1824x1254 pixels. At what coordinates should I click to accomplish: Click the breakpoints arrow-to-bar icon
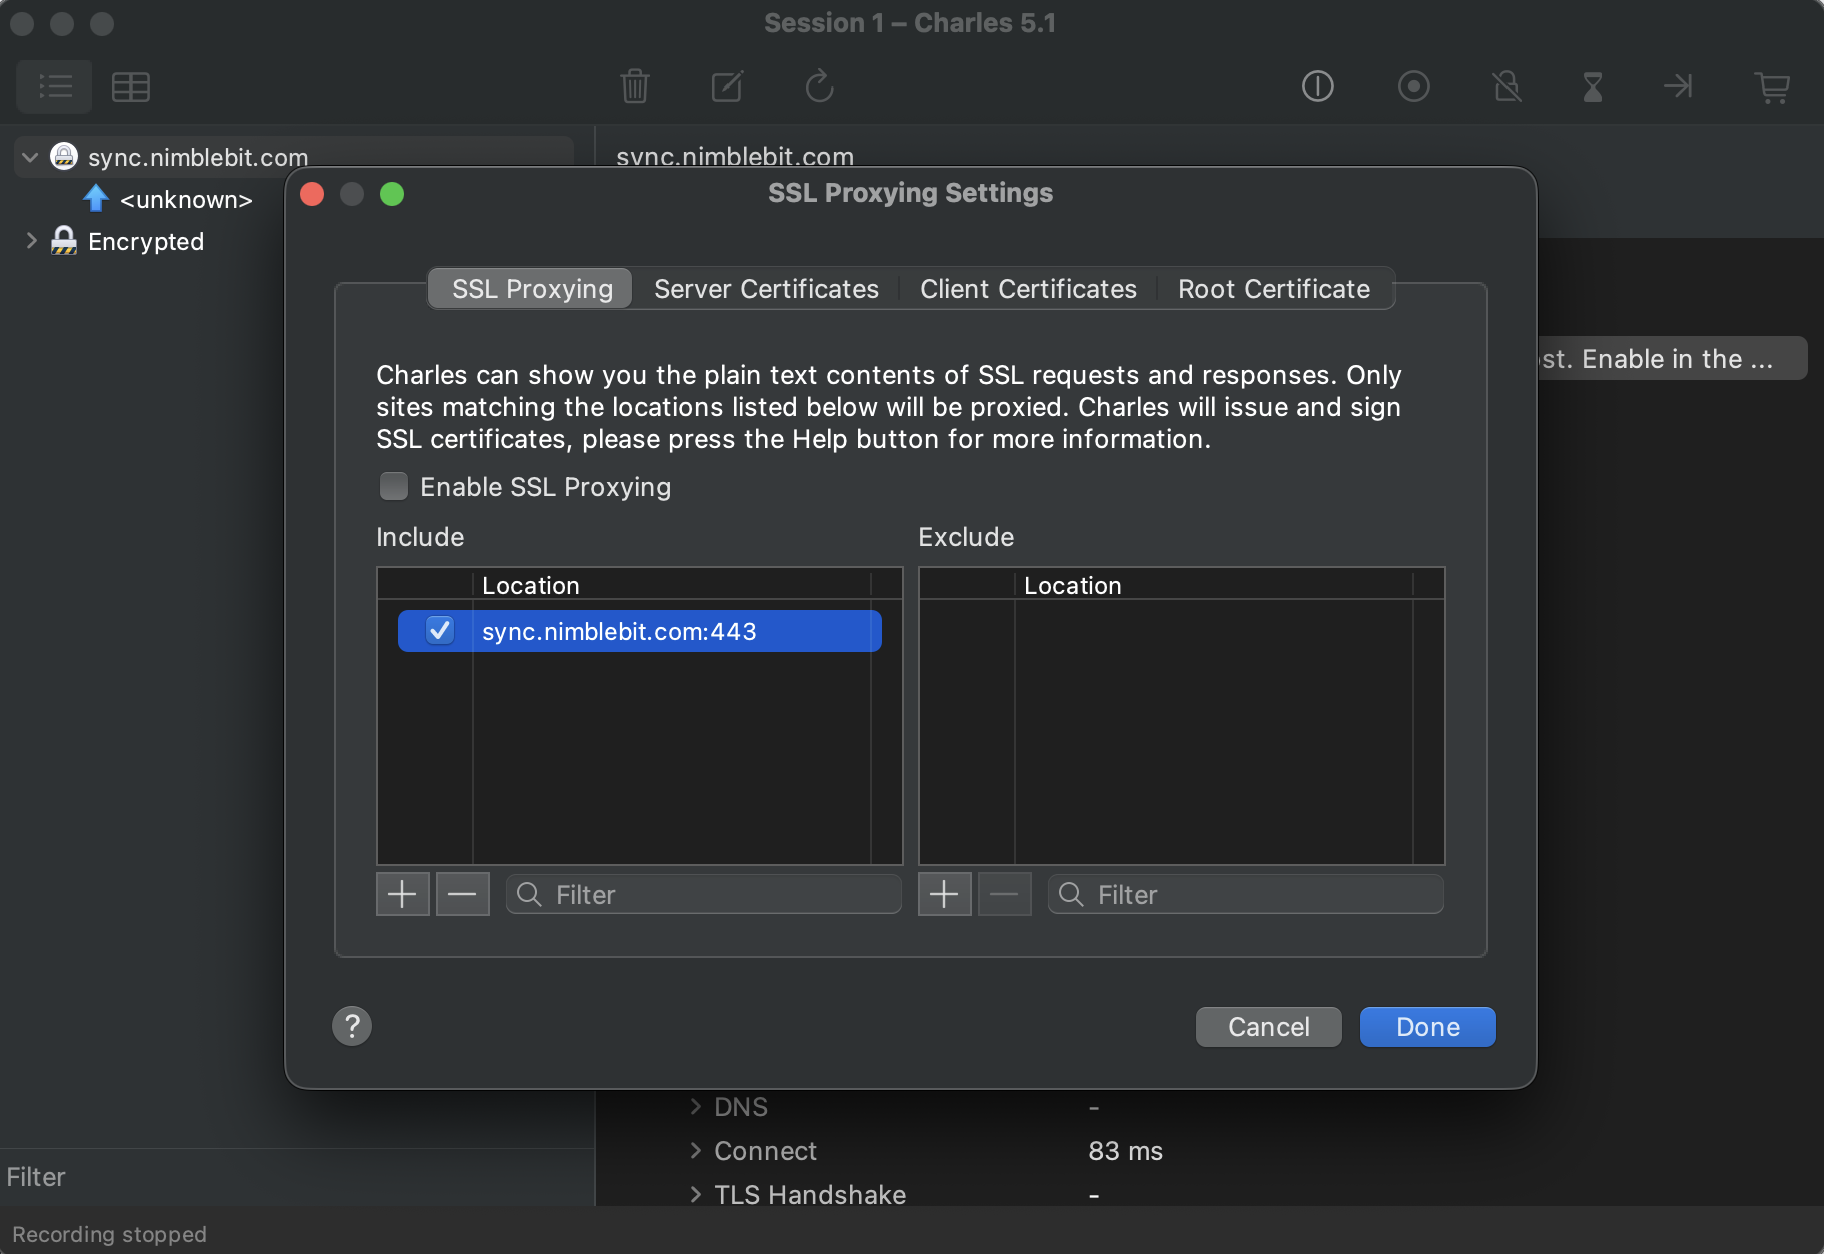(x=1678, y=87)
